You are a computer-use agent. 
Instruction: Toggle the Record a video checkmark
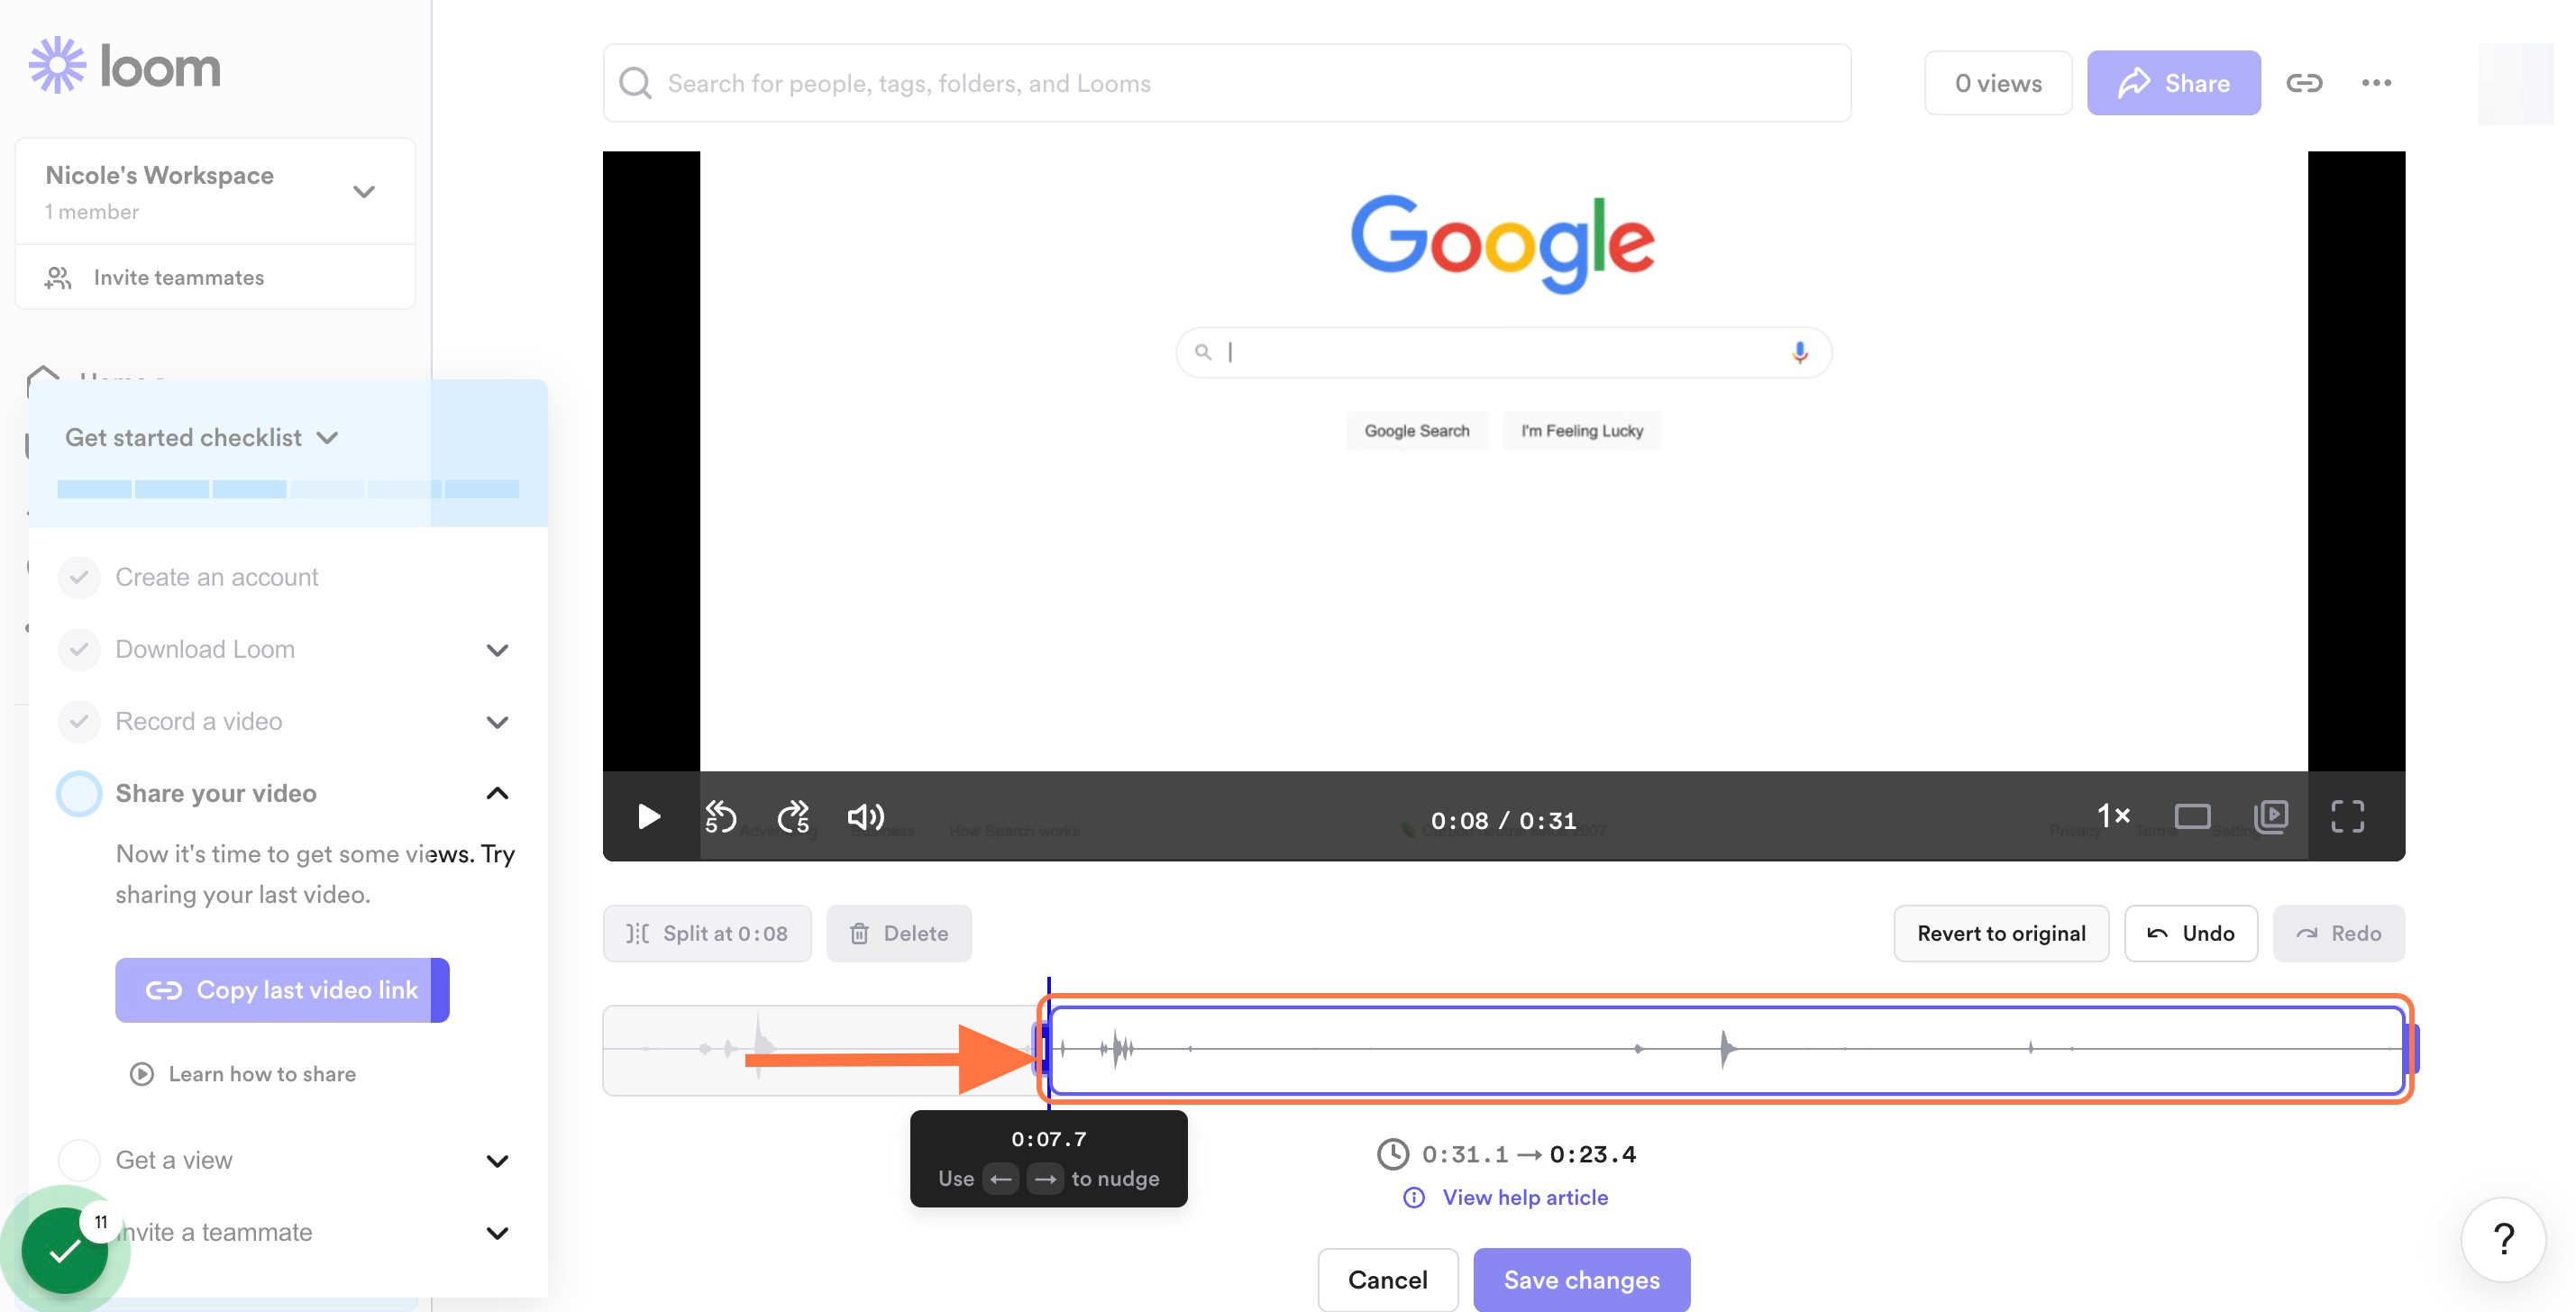coord(79,721)
